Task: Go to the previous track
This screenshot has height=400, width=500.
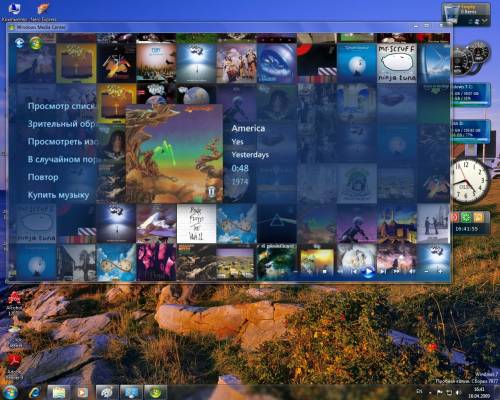Action: [x=355, y=271]
